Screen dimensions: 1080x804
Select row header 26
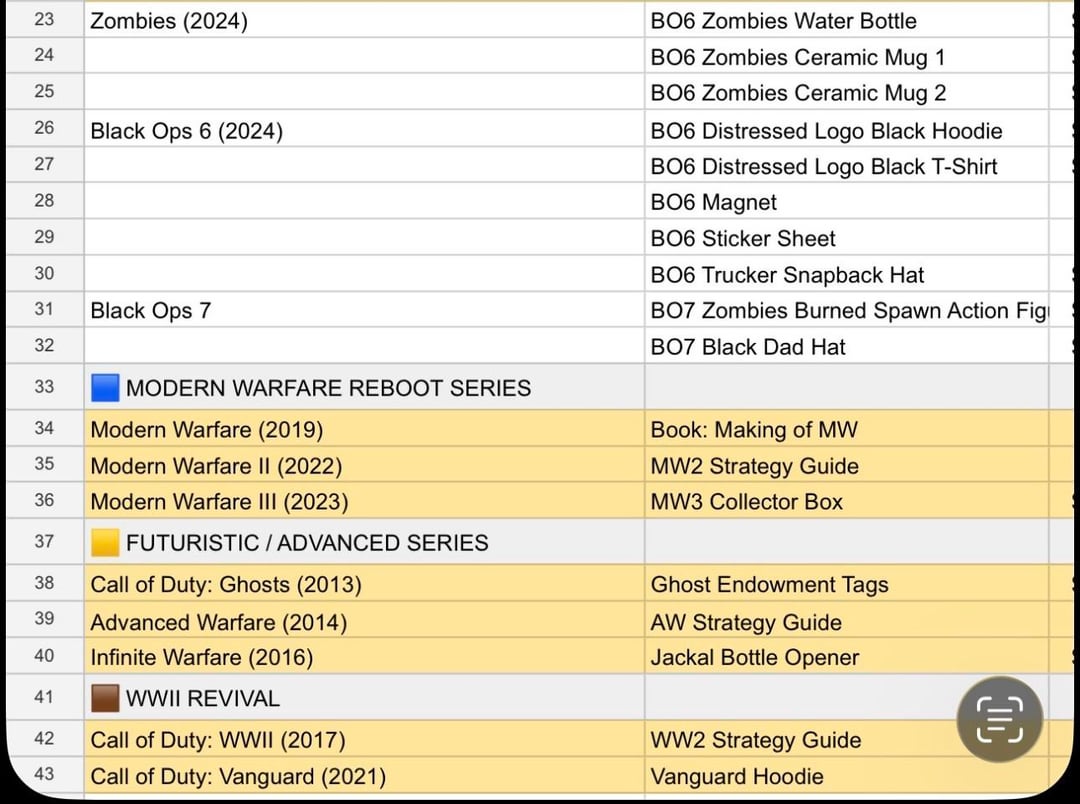pos(45,128)
